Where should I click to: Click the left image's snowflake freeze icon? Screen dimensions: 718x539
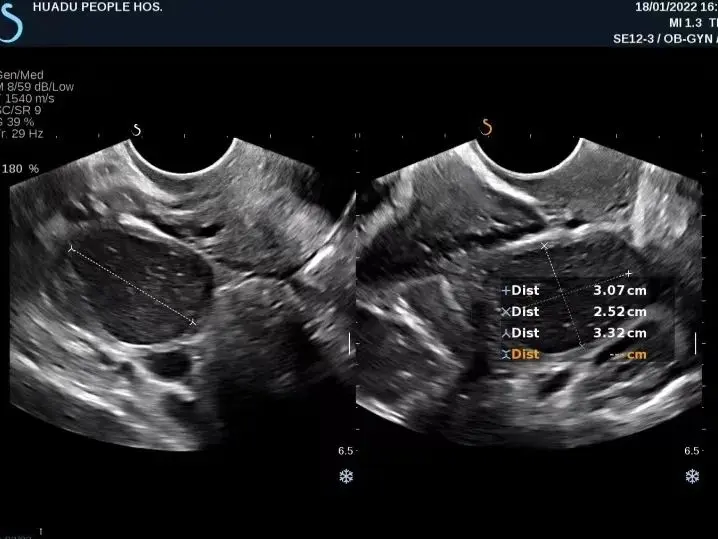click(346, 476)
